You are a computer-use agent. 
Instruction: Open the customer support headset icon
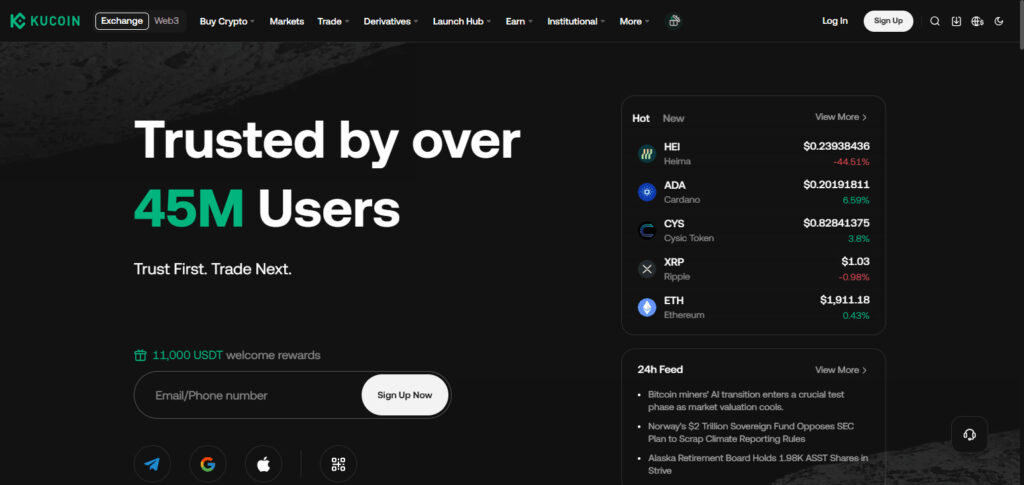[x=970, y=435]
